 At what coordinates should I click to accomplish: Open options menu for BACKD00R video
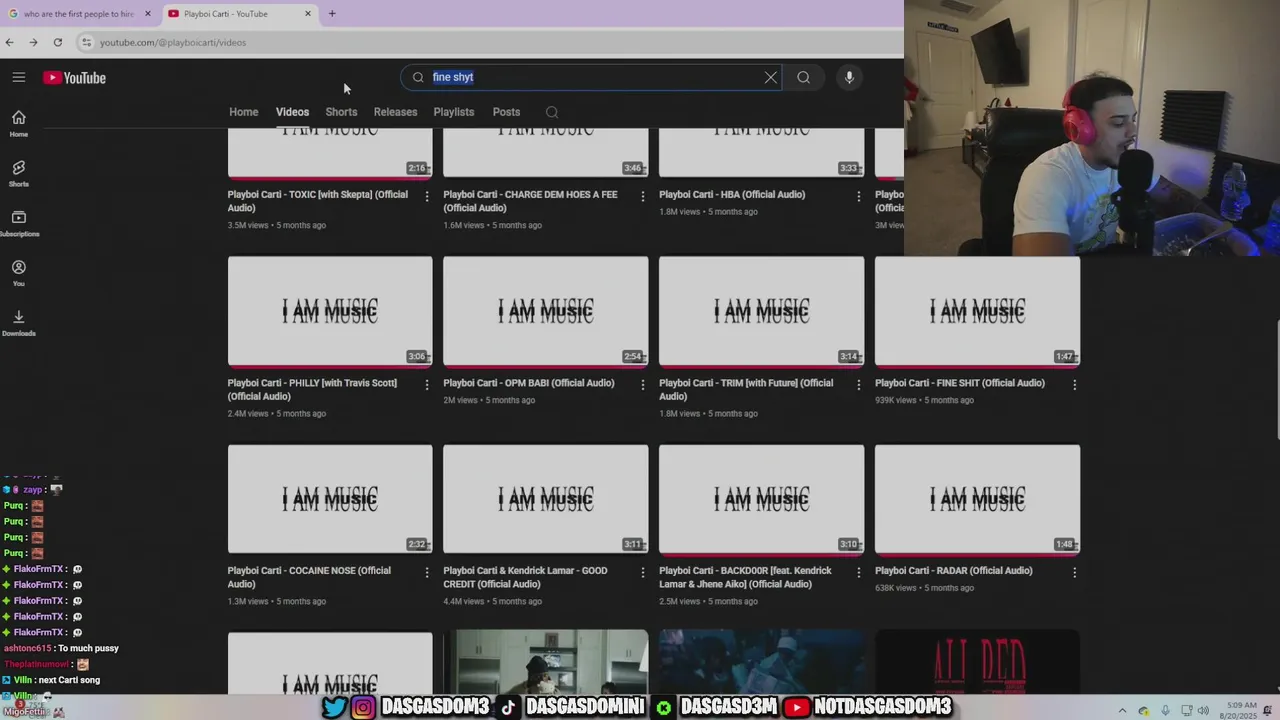[859, 572]
